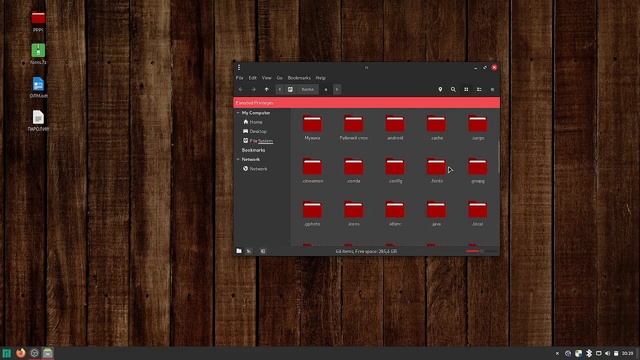Open the Help menu
The width and height of the screenshot is (640, 360).
click(320, 78)
